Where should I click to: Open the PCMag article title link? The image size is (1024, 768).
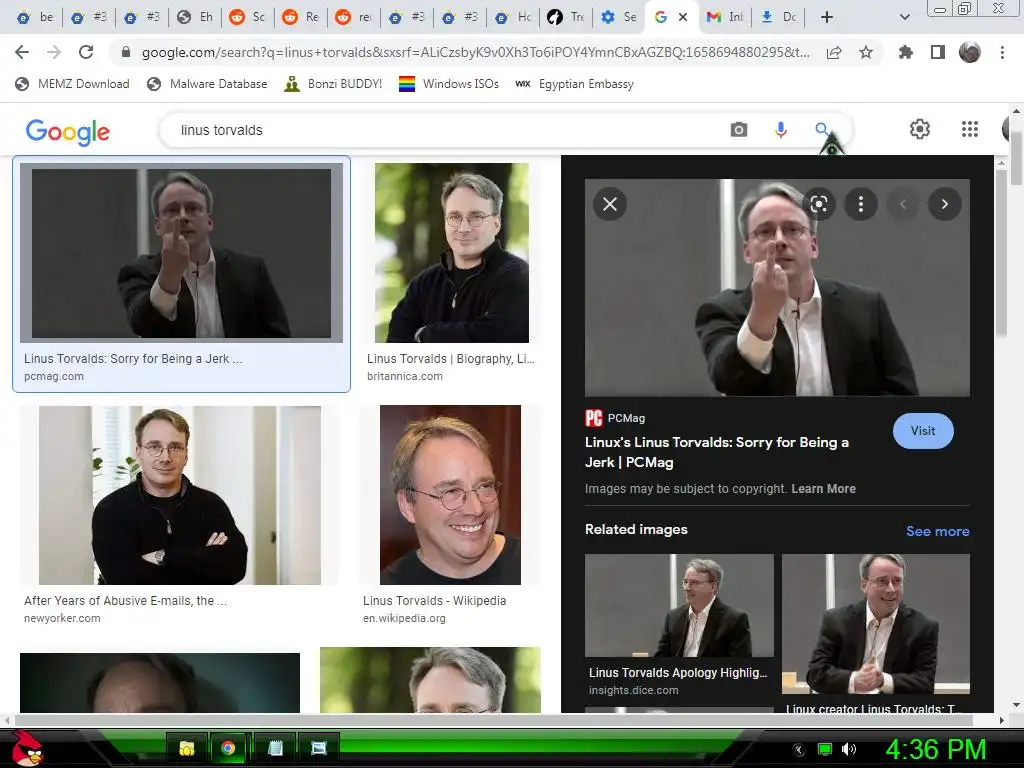[x=716, y=452]
